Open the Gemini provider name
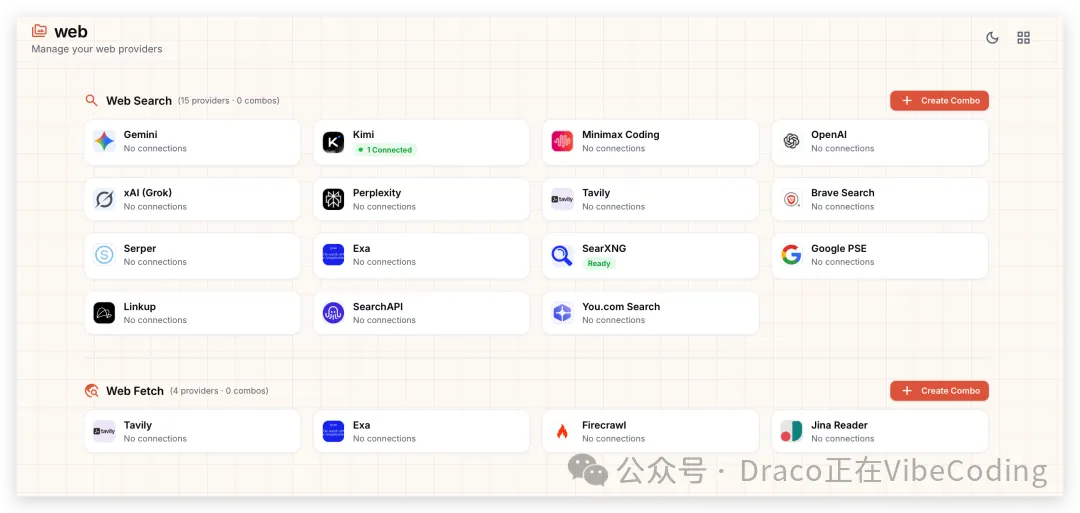This screenshot has height=513, width=1080. point(141,135)
